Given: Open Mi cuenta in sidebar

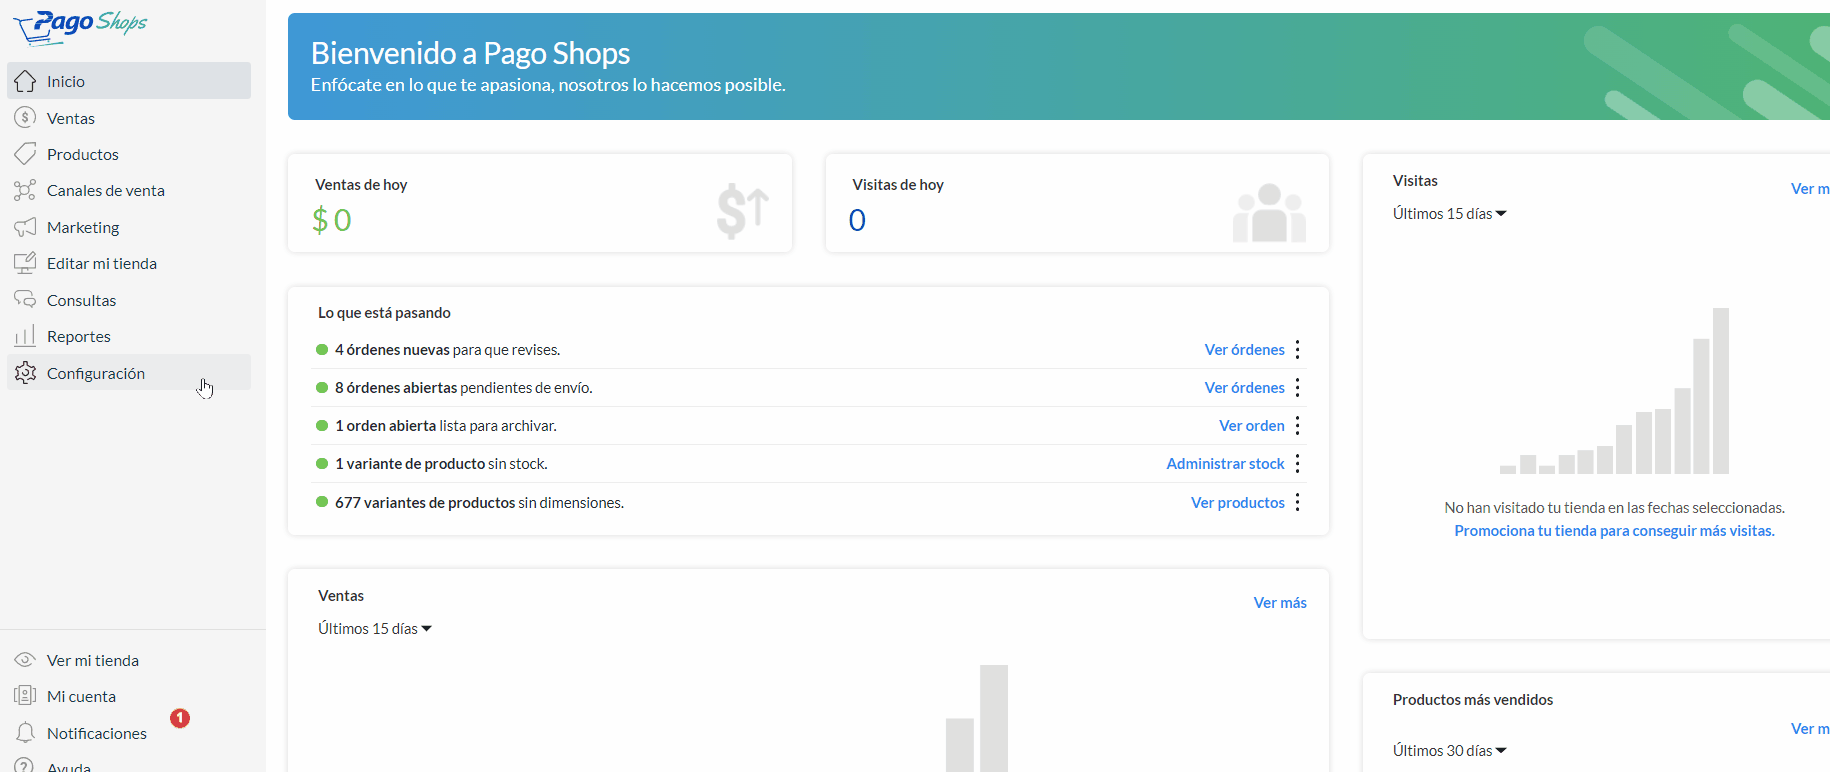Looking at the screenshot, I should (x=129, y=696).
